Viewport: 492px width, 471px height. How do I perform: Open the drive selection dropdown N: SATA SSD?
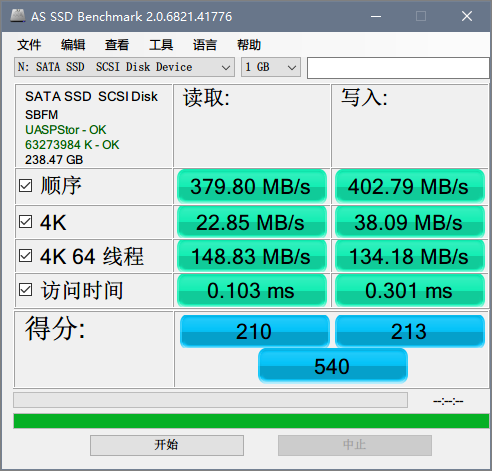124,67
